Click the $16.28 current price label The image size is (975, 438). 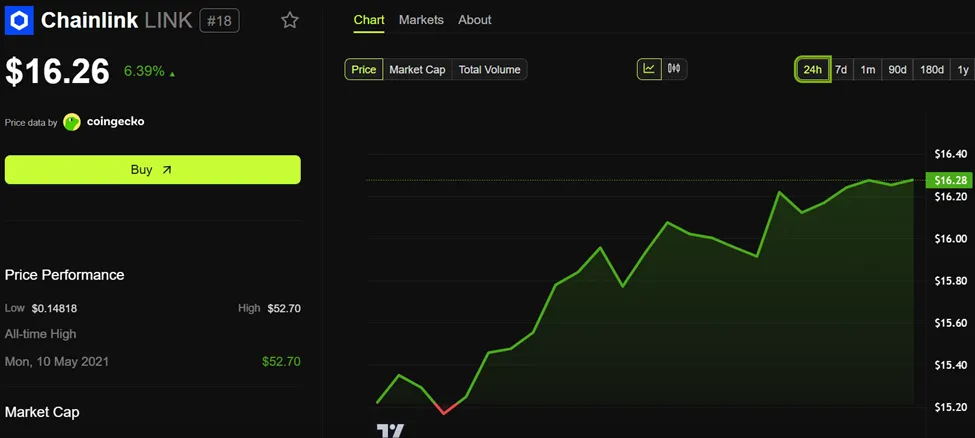coord(949,180)
